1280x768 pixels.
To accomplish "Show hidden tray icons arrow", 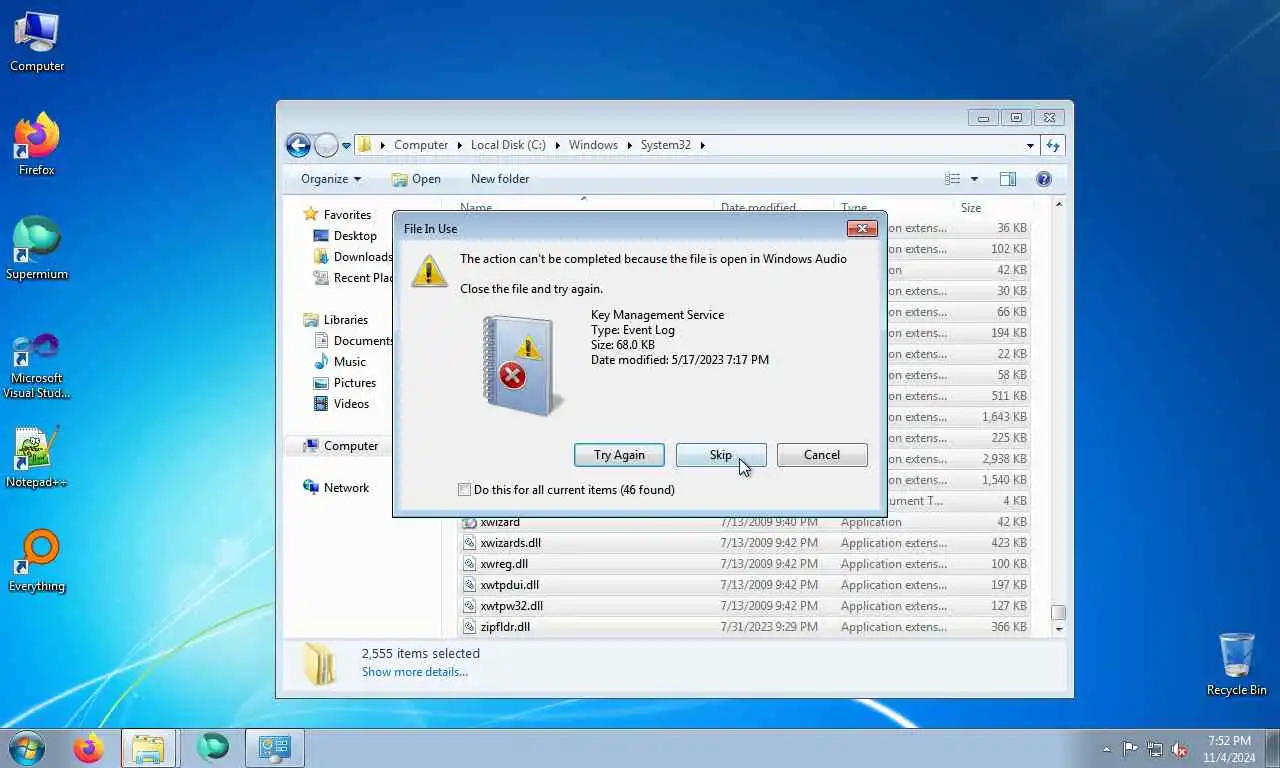I will pos(1106,749).
